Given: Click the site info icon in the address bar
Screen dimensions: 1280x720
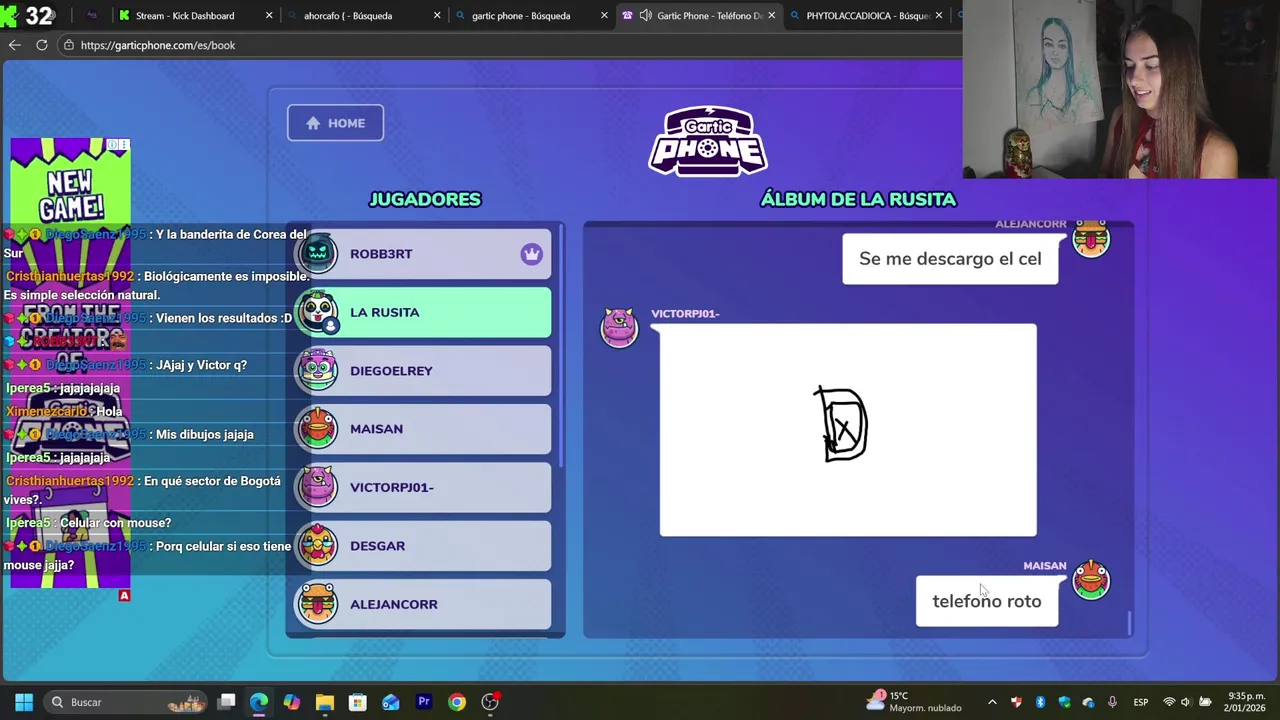Looking at the screenshot, I should tap(68, 45).
